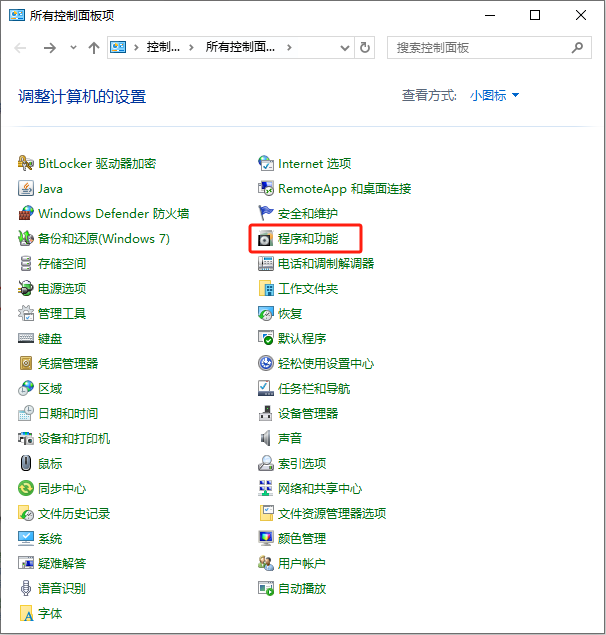Open the 管理工具 gear icon
606x635 pixels.
(x=26, y=313)
